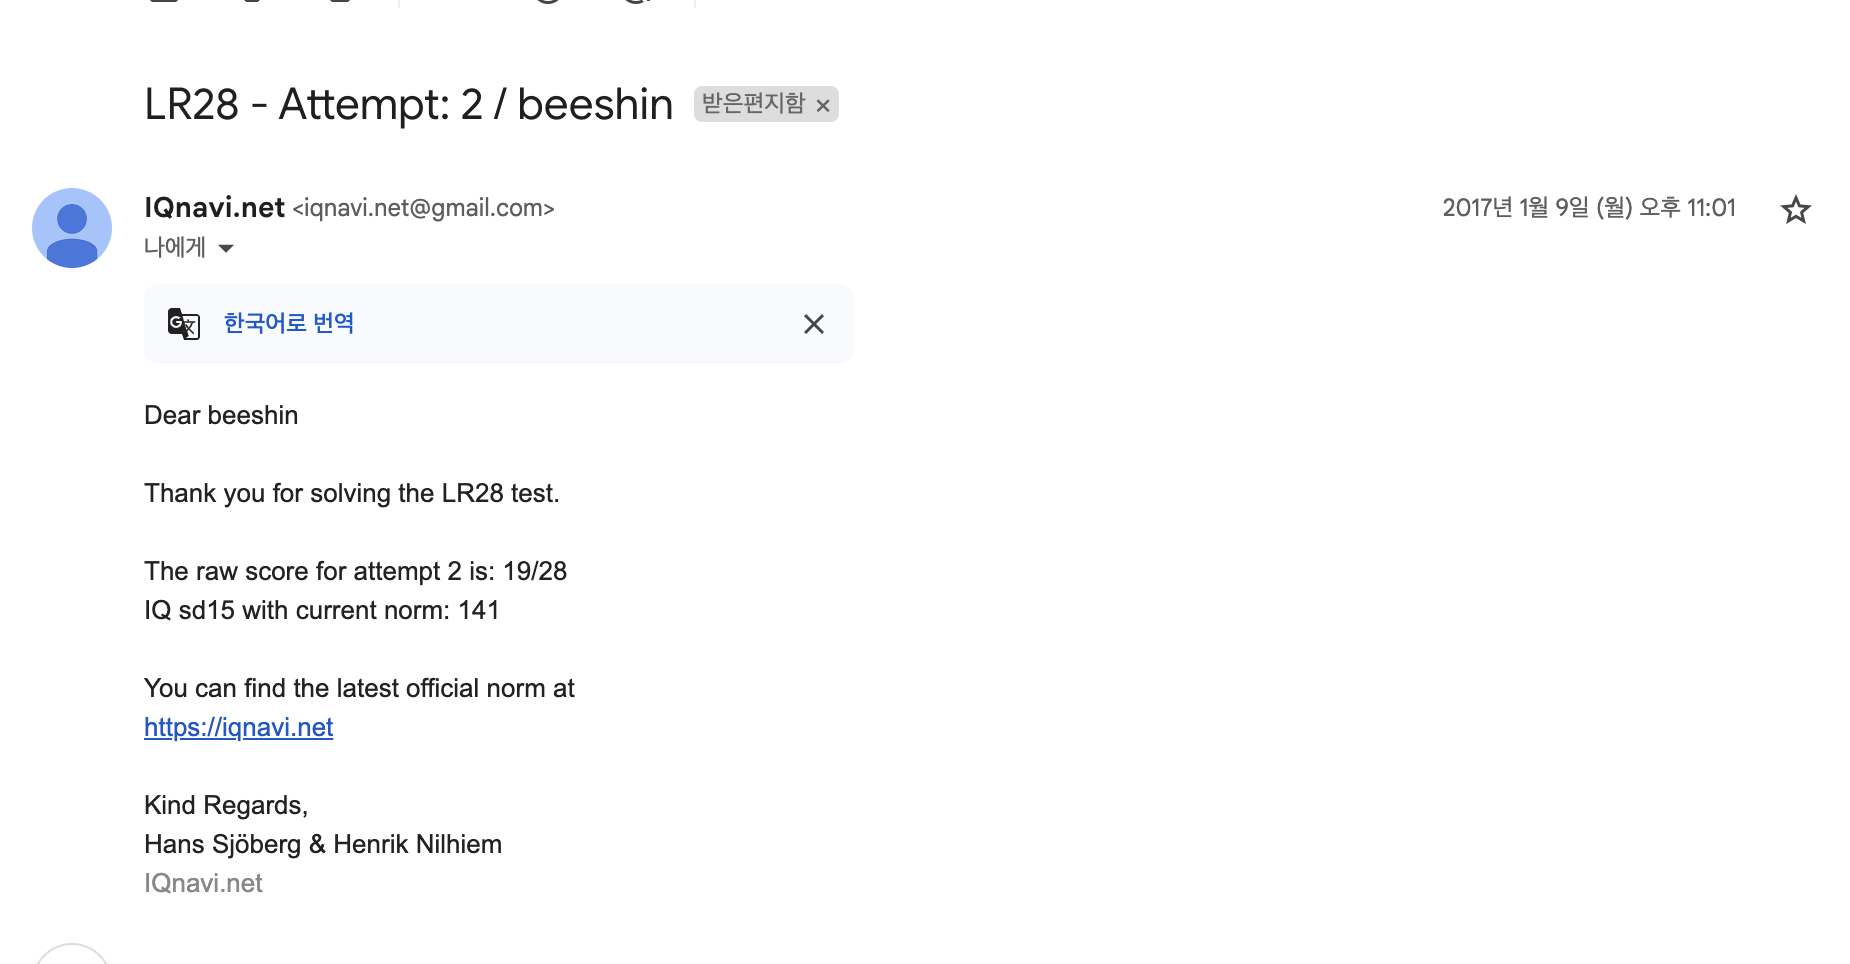Click the Hans Sjöberg & Henrik Nilhiem line
1850x964 pixels.
pyautogui.click(x=322, y=844)
